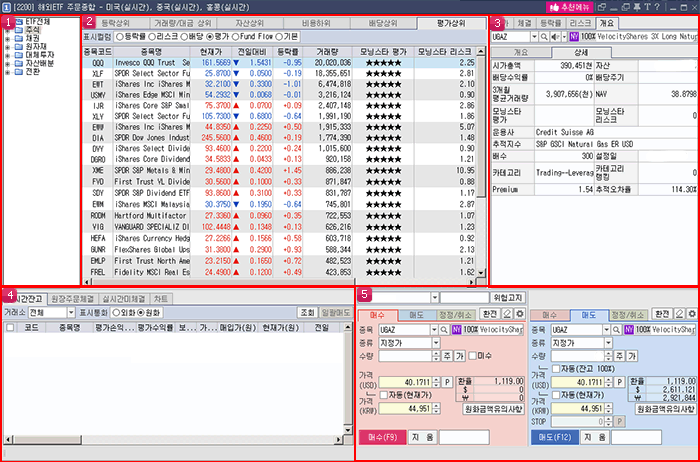Viewport: 700px width, 462px height.
Task: Click the purple NY badge in the overview panel
Action: coord(574,37)
